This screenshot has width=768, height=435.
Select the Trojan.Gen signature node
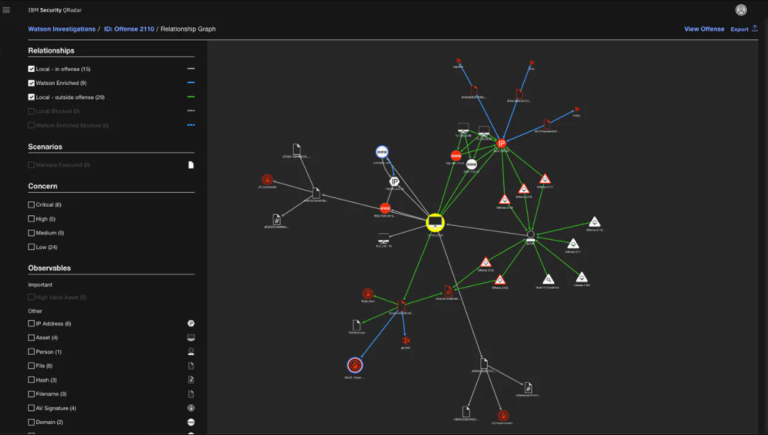368,293
